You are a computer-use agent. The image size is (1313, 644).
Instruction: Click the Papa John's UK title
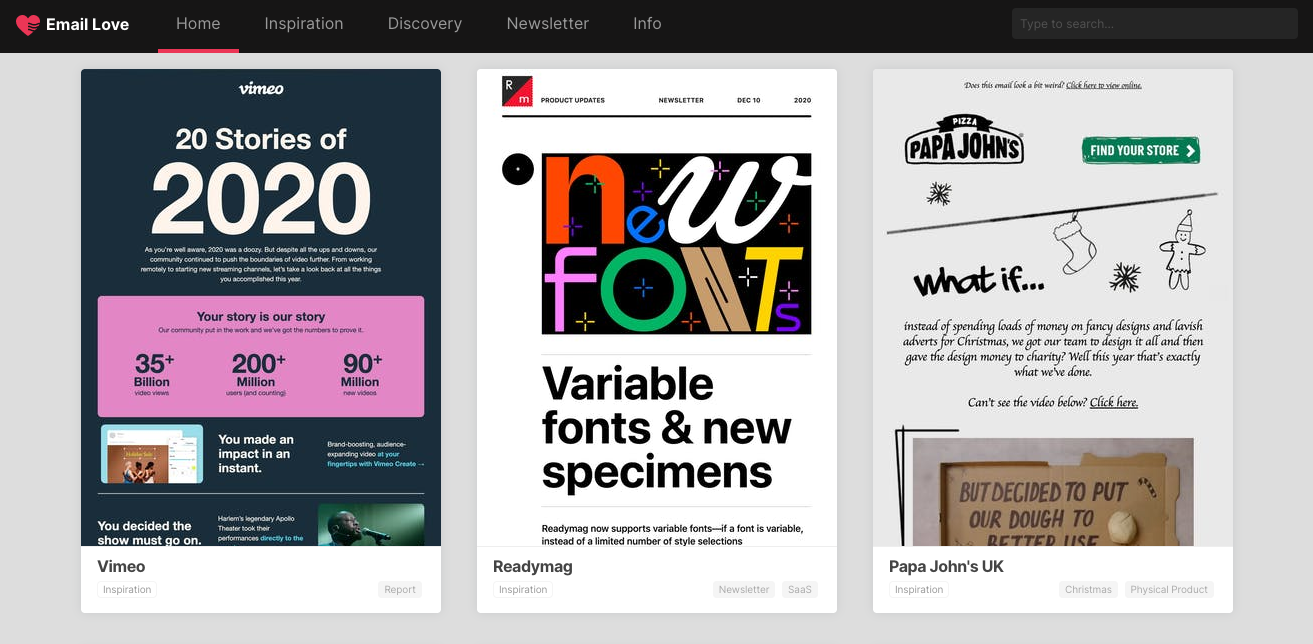pos(946,566)
